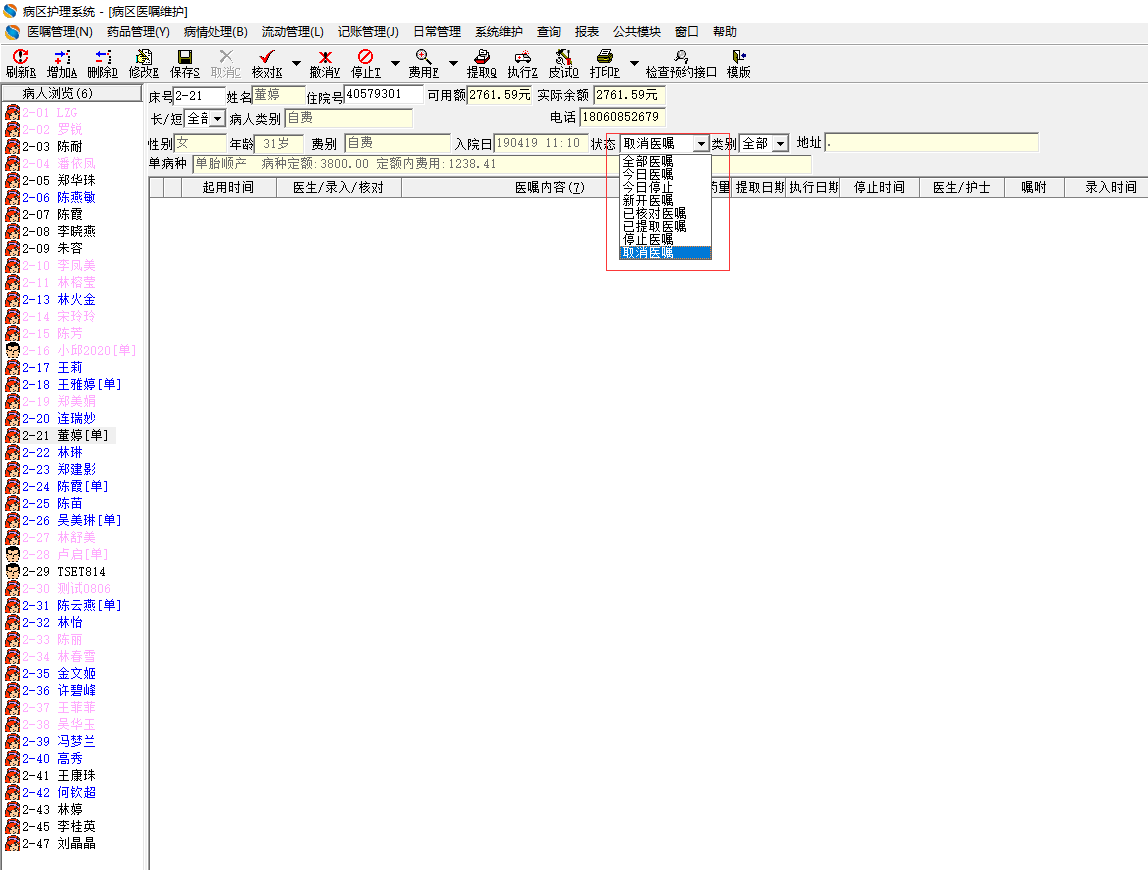Select 全部医嘱 in status list
The width and height of the screenshot is (1148, 870).
click(x=666, y=162)
